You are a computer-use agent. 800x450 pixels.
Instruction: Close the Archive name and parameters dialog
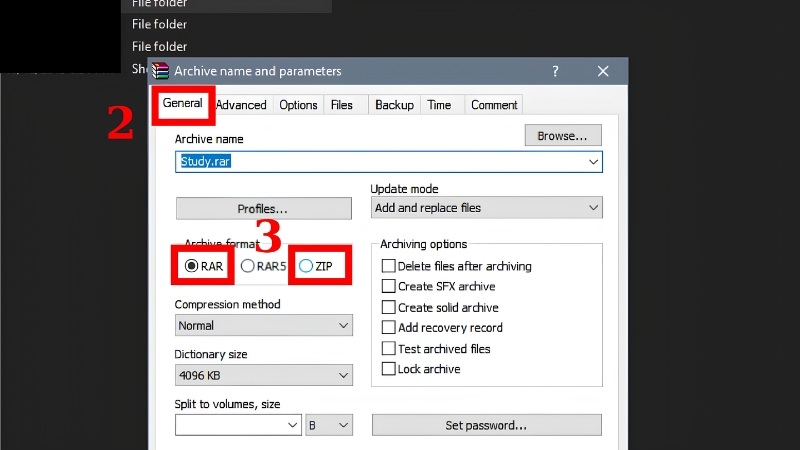coord(603,71)
